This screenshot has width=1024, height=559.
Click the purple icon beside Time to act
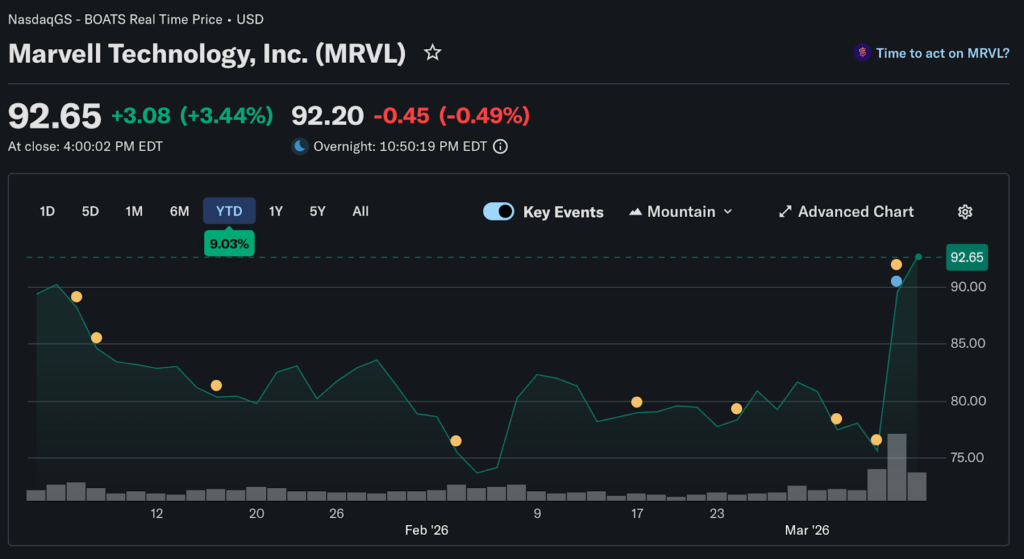(861, 53)
